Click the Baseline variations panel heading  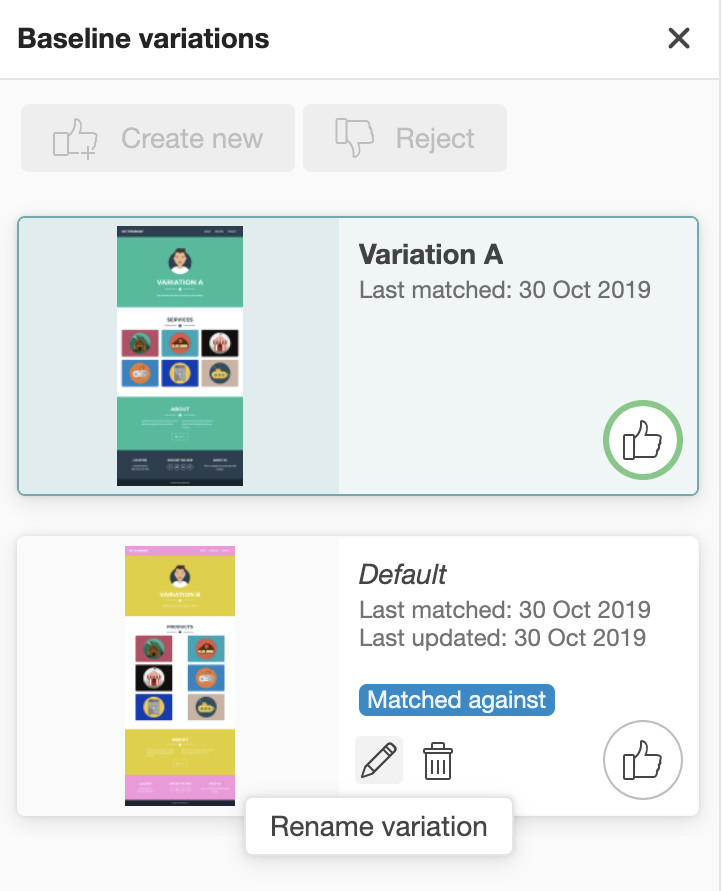(x=144, y=39)
